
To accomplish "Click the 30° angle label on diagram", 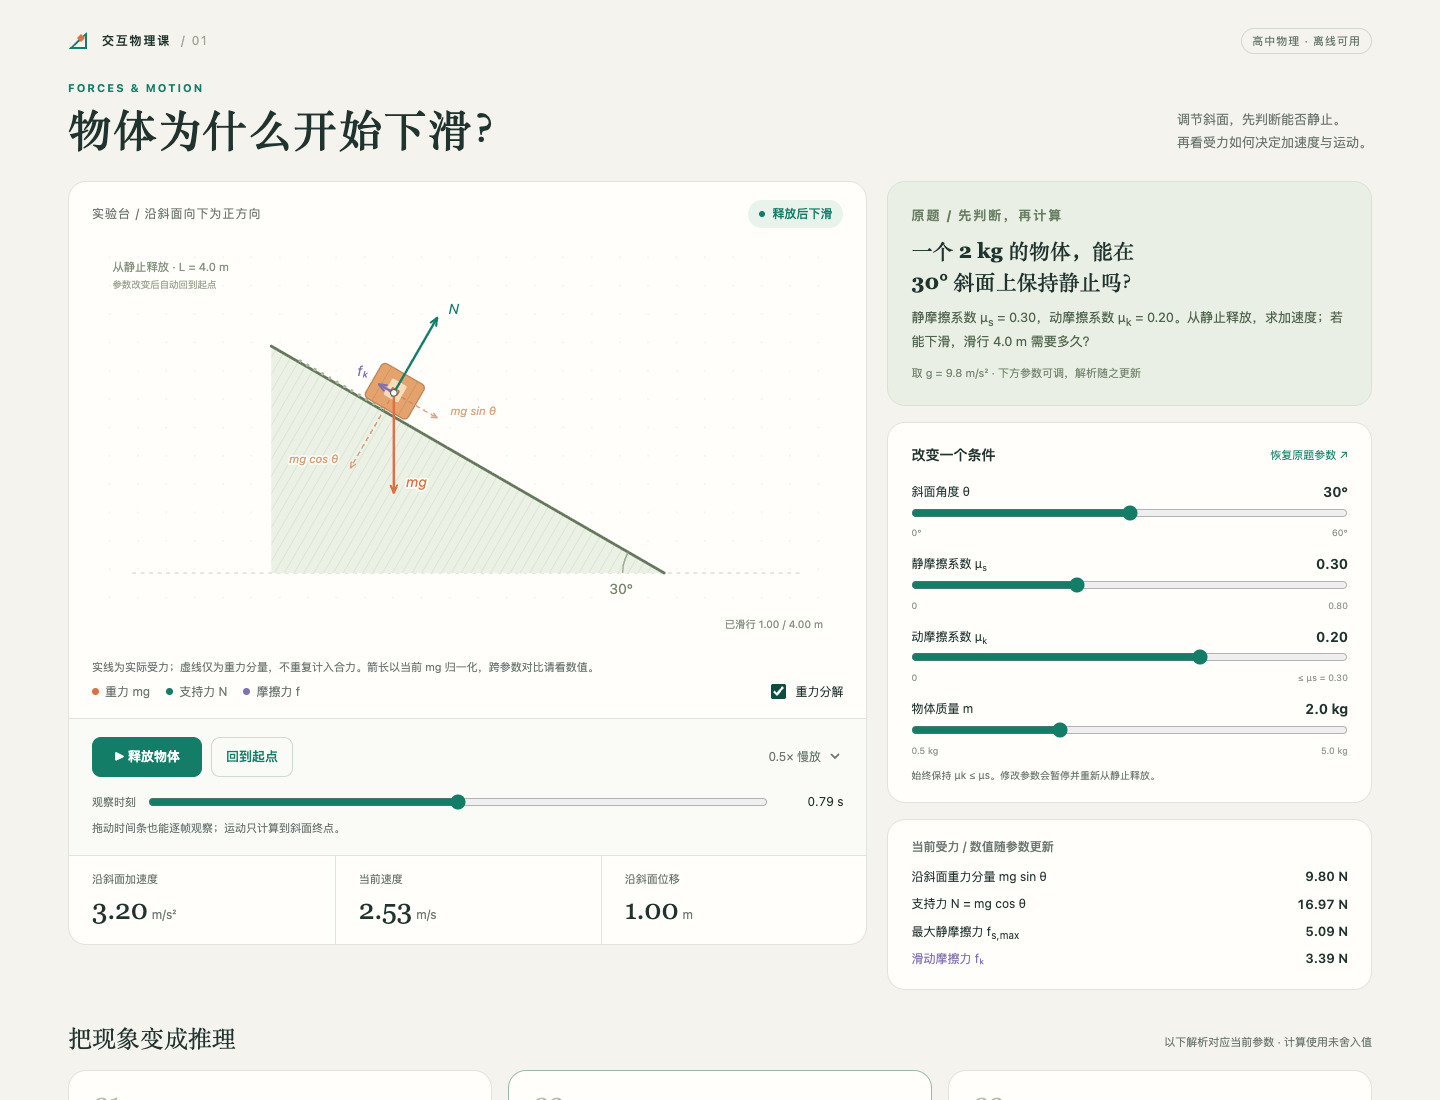I will coord(621,589).
